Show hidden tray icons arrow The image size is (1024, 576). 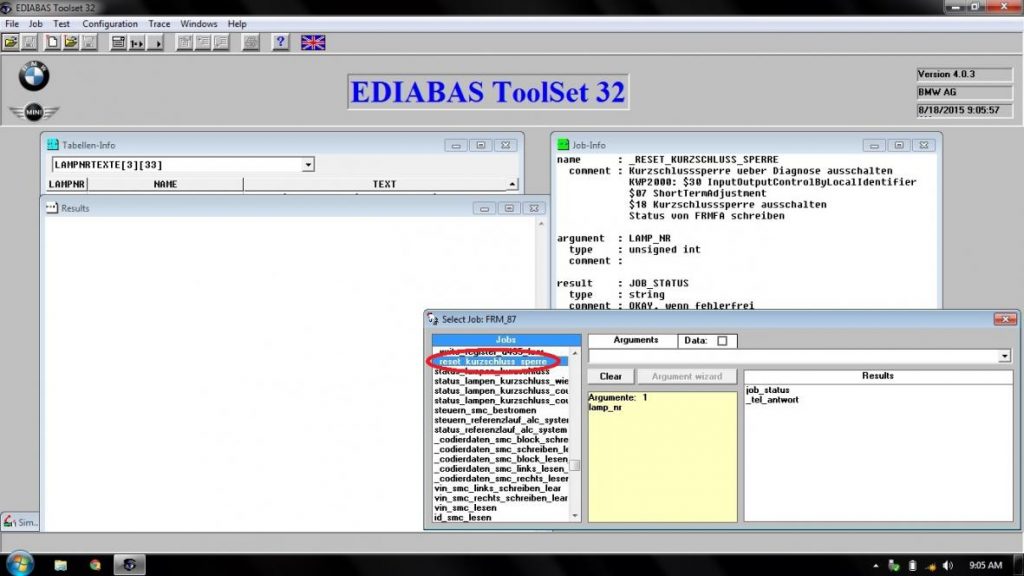(875, 566)
